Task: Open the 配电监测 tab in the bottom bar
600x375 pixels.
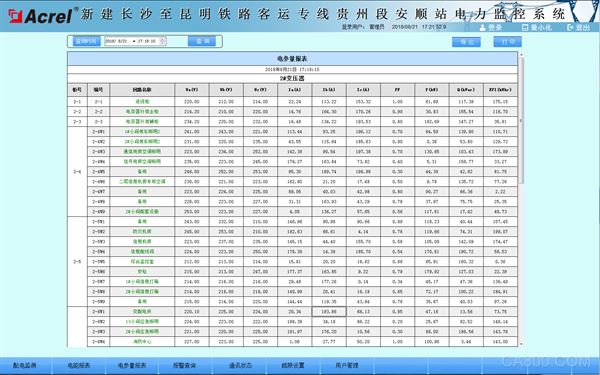Action: [24, 365]
